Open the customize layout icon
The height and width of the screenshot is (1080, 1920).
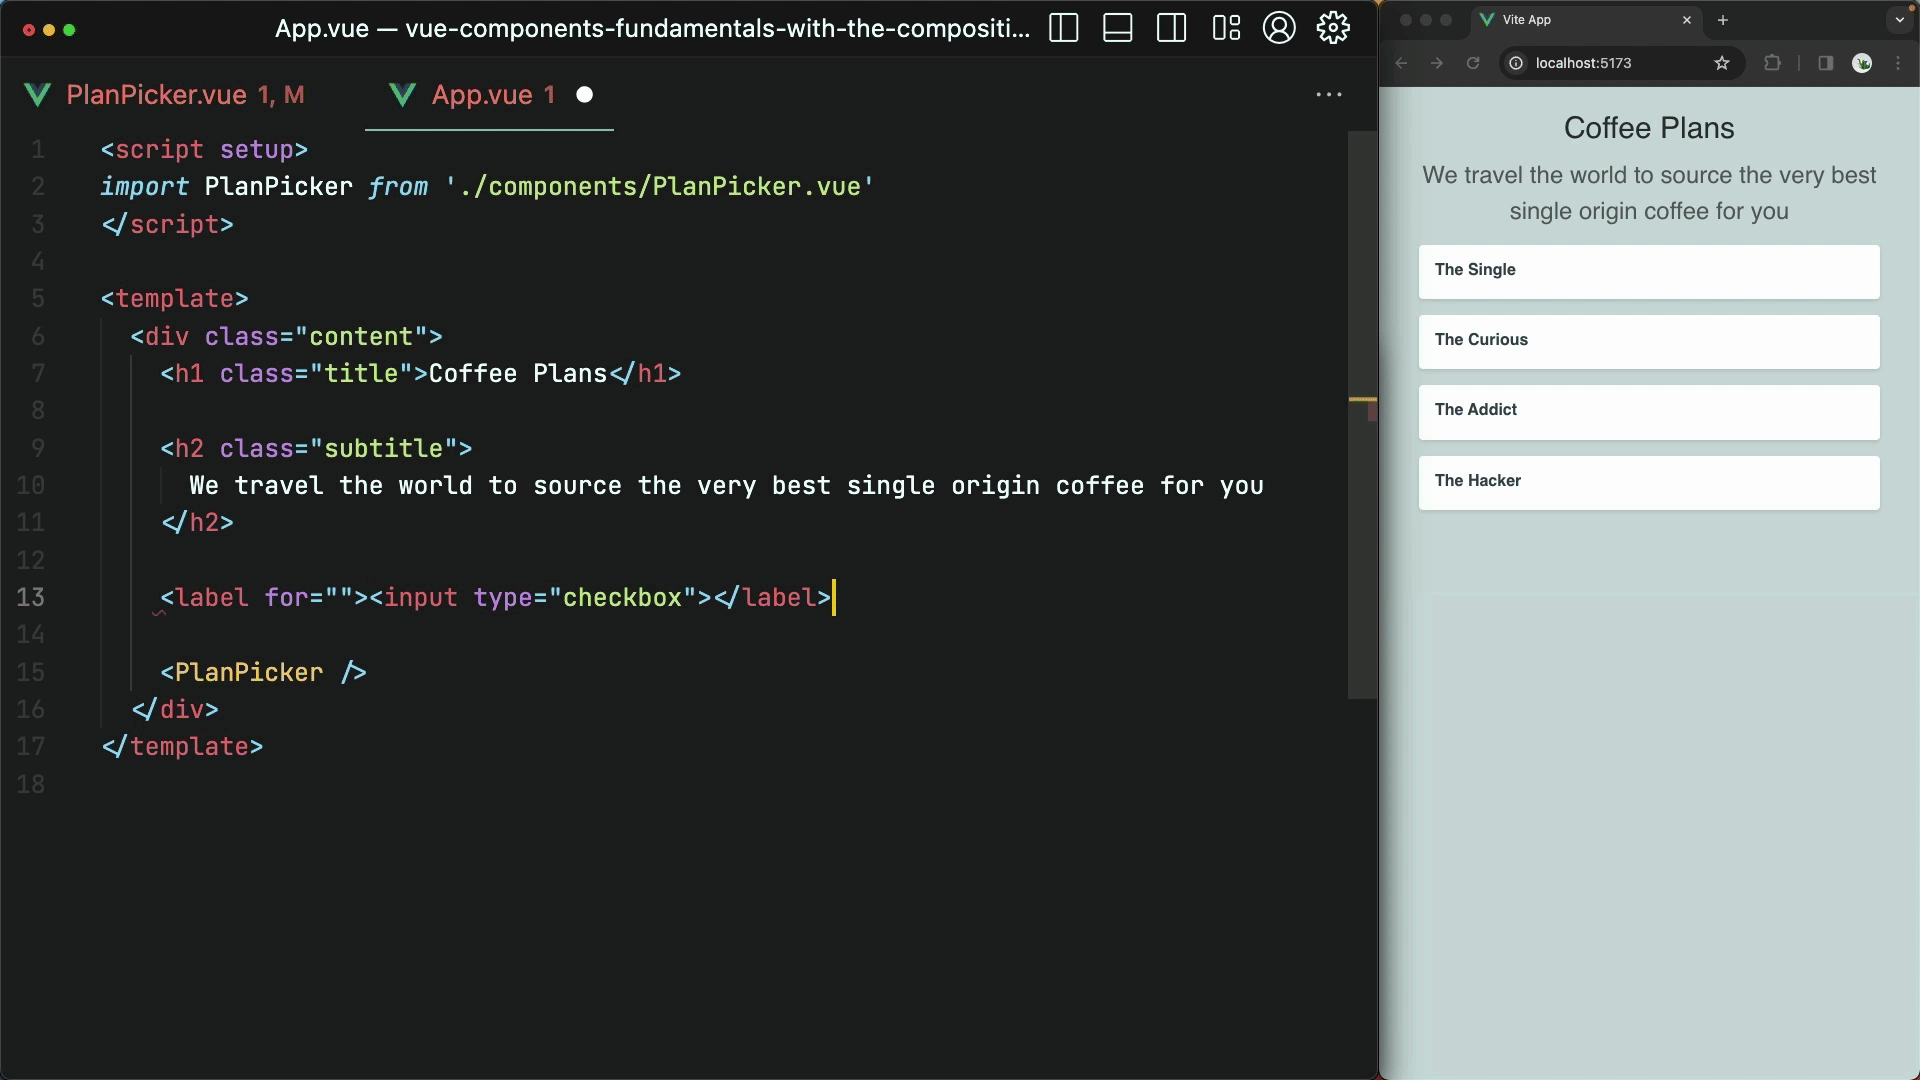[x=1226, y=28]
